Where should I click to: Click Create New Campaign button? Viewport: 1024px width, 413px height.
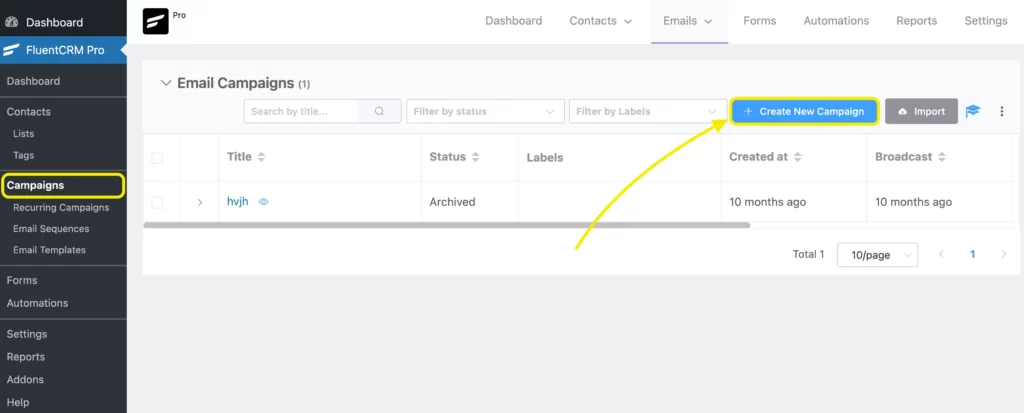(x=804, y=111)
